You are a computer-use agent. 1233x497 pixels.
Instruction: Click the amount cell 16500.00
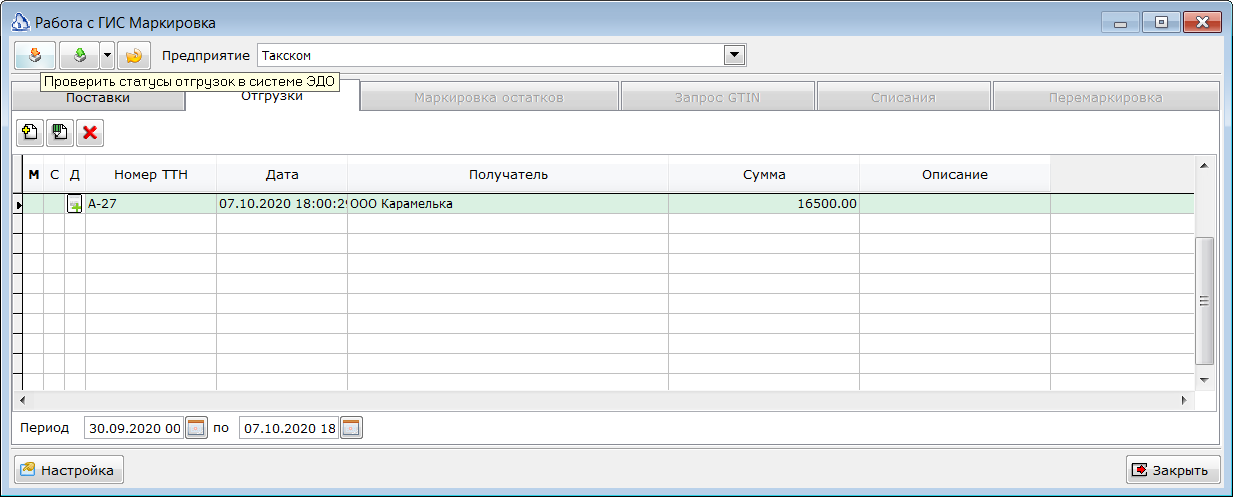(764, 204)
